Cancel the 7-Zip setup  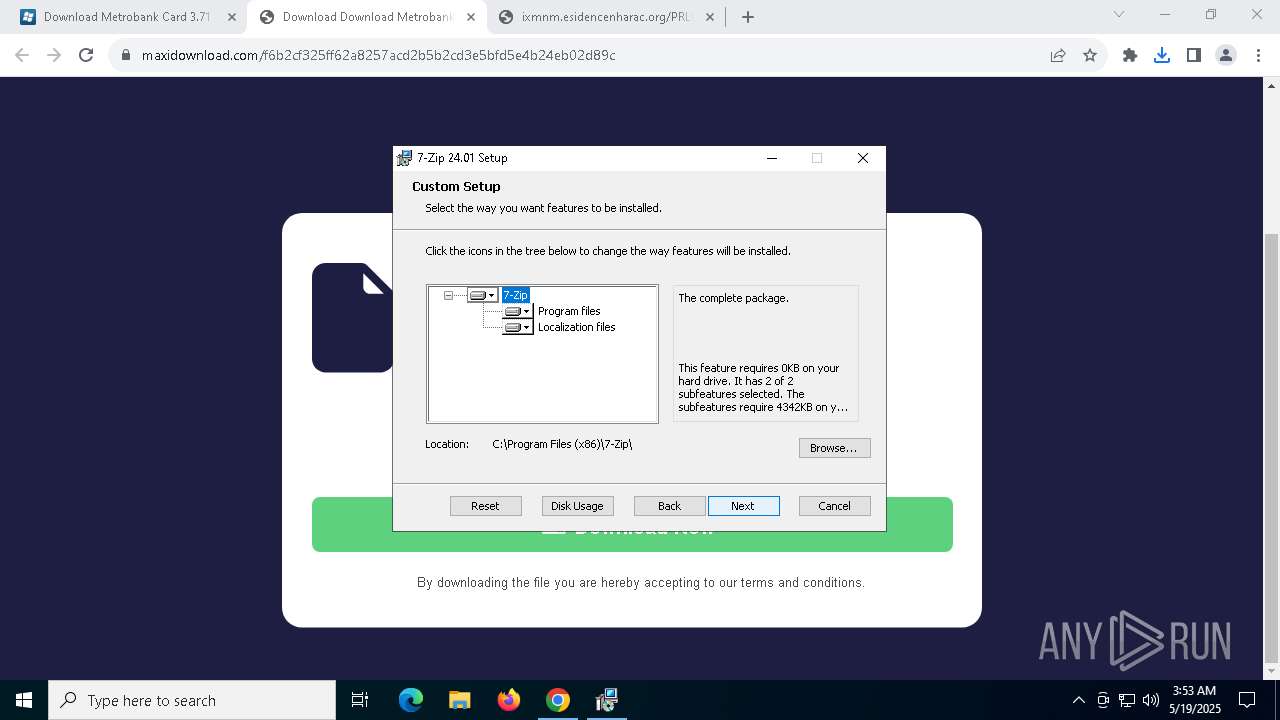coord(834,506)
